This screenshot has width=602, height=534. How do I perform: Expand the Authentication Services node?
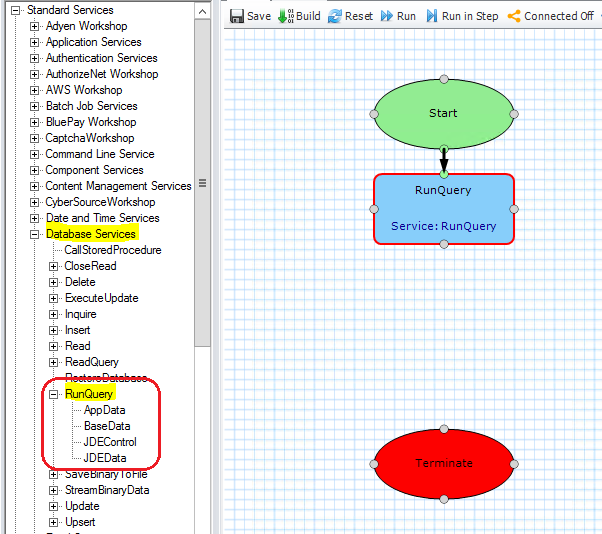[35, 58]
